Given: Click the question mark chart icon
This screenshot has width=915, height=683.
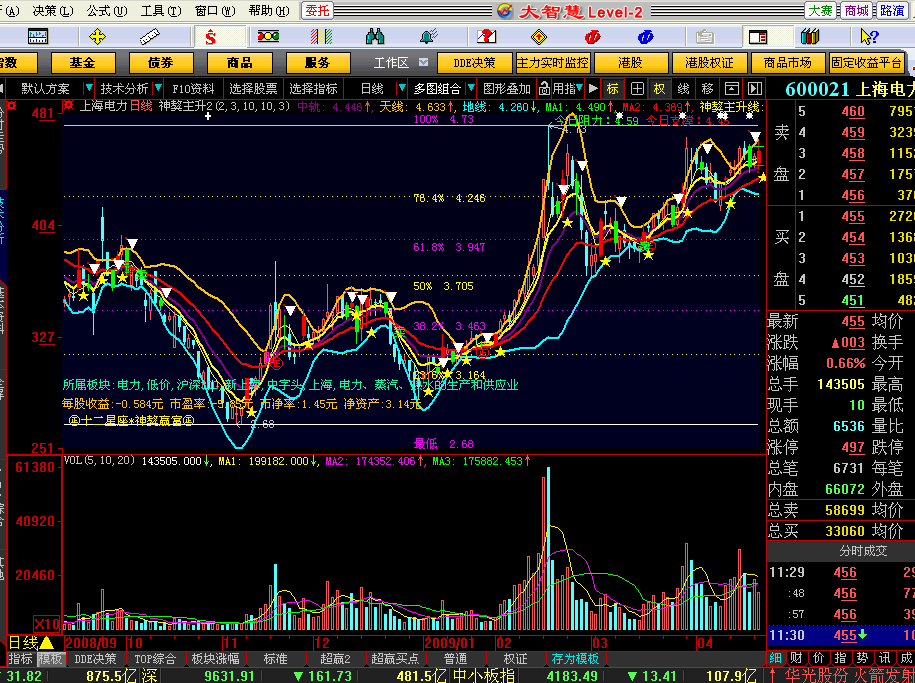Looking at the screenshot, I should click(486, 37).
